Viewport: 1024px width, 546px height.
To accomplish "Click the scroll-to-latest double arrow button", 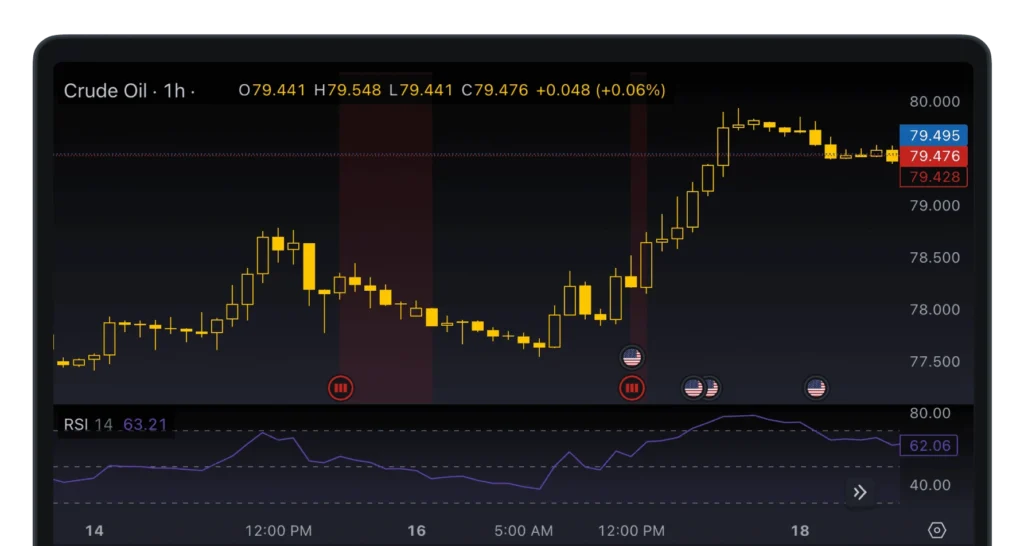I will coord(859,492).
